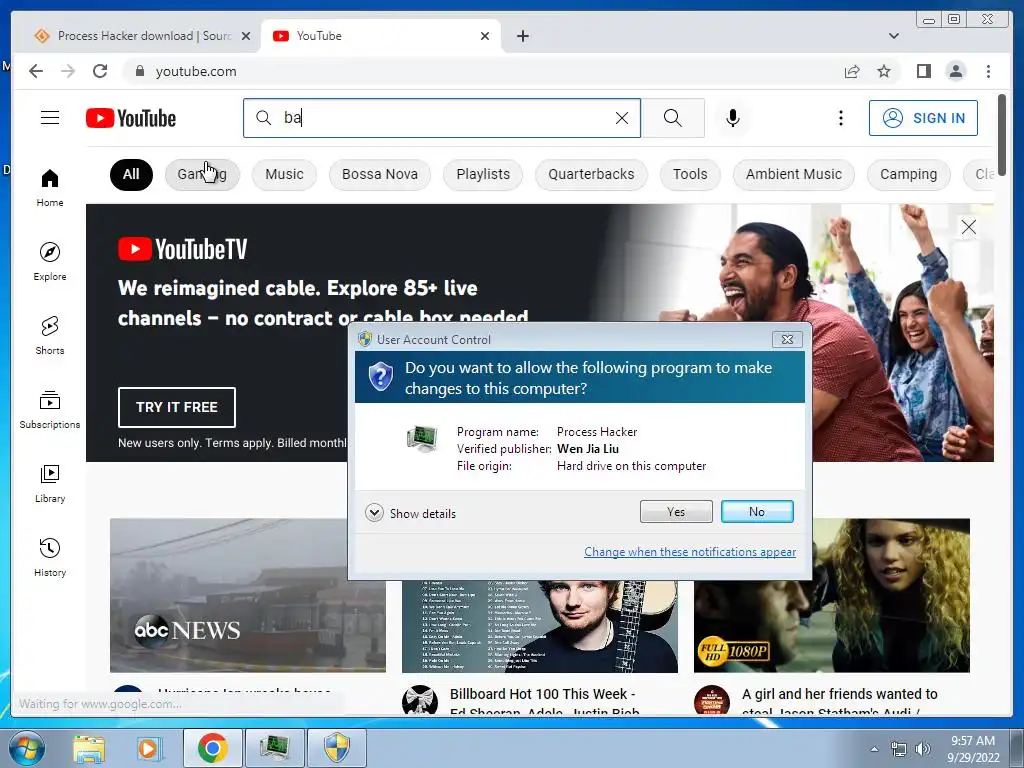The width and height of the screenshot is (1024, 768).
Task: Click TRY IT FREE button
Action: (176, 407)
